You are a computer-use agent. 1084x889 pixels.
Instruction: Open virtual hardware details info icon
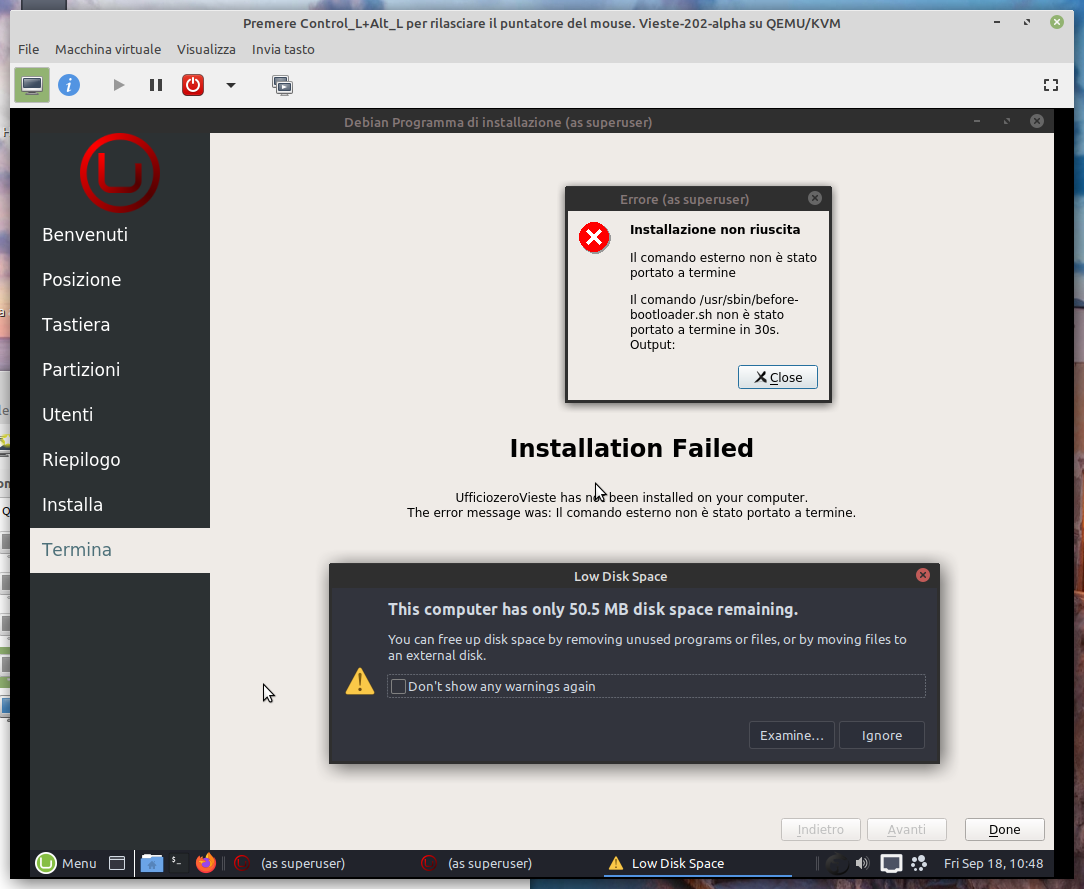tap(68, 85)
